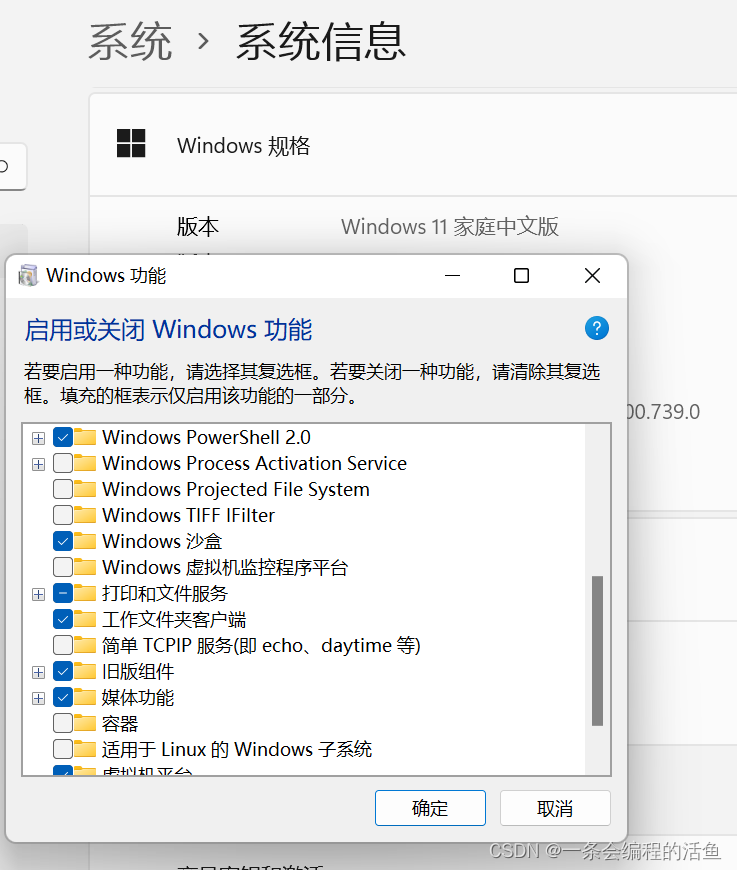
Task: Enable Windows 虚拟机监控程序平台 checkbox
Action: tap(63, 567)
